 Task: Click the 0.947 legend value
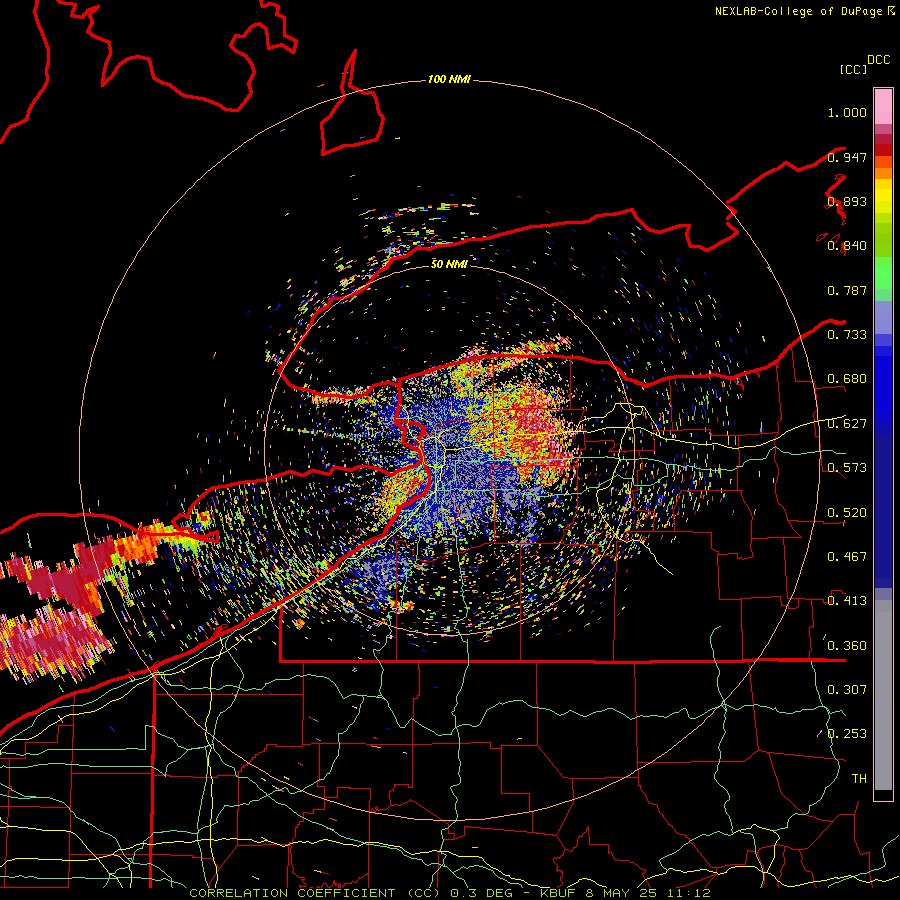847,157
